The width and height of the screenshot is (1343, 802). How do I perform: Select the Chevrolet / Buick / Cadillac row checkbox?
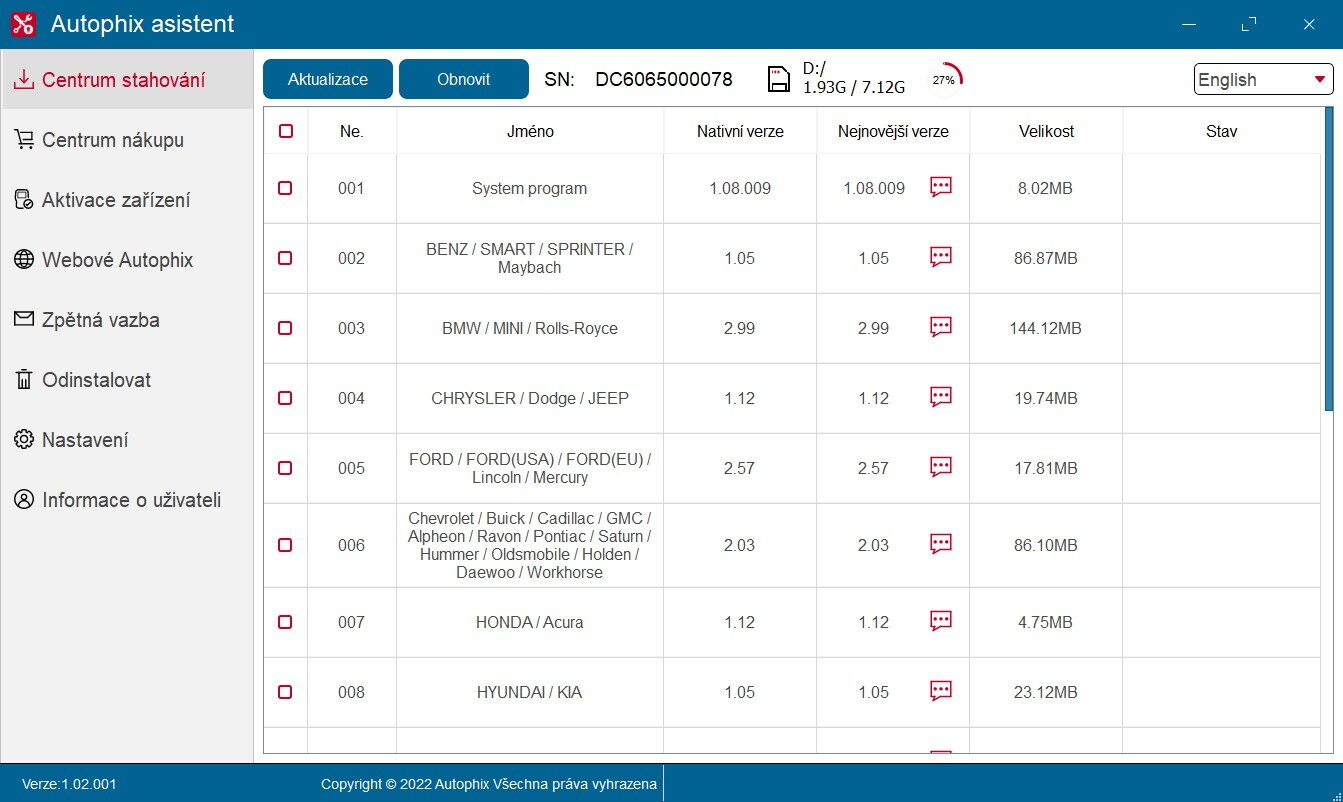(x=285, y=545)
